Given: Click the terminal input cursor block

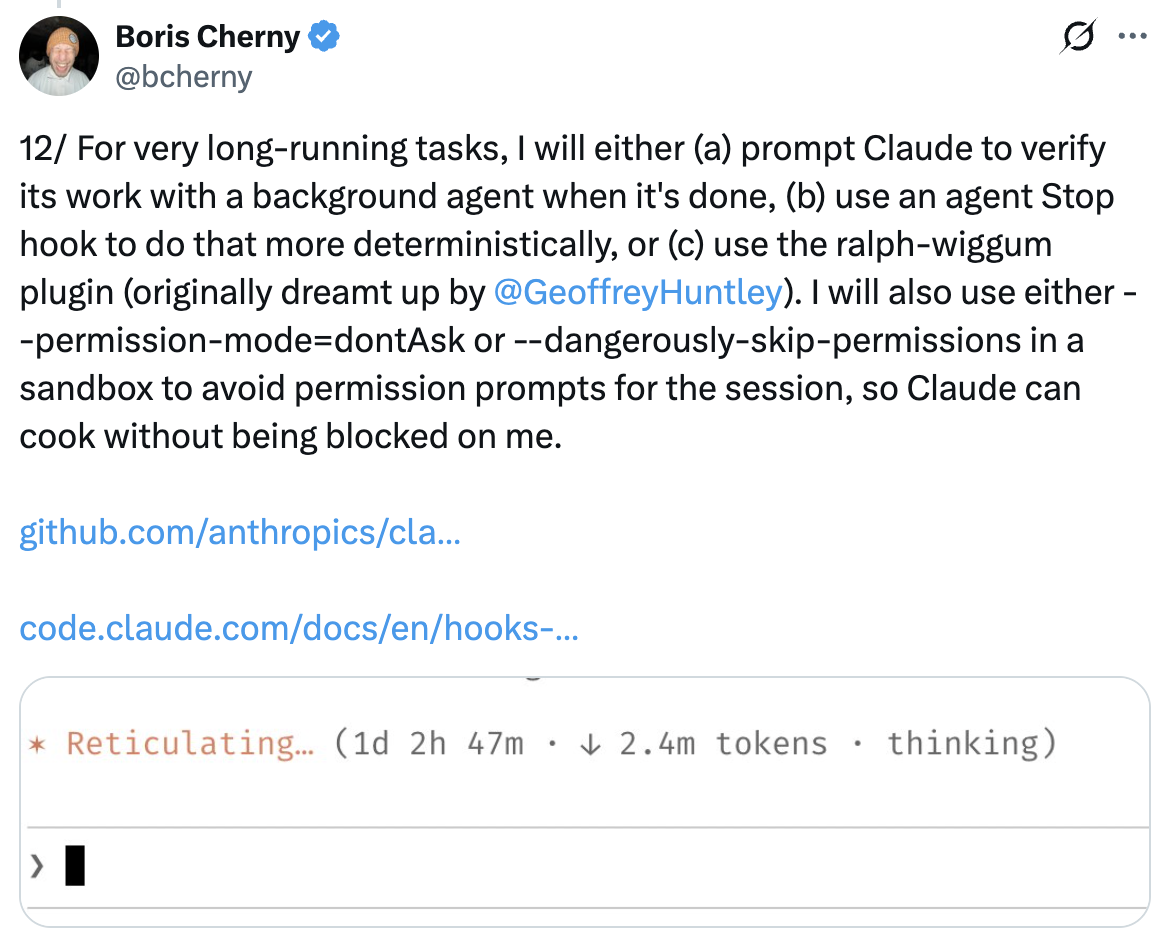Looking at the screenshot, I should coord(76,864).
